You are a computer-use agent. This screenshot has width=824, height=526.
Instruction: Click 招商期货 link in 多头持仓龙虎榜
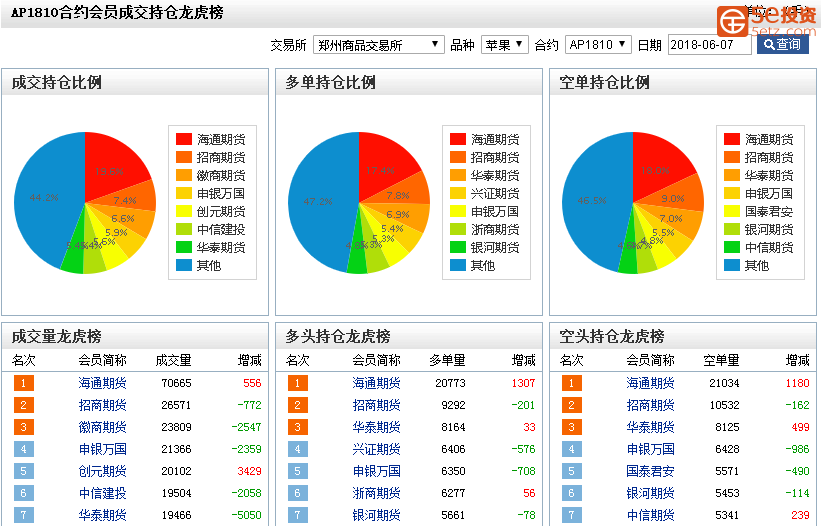[x=376, y=405]
